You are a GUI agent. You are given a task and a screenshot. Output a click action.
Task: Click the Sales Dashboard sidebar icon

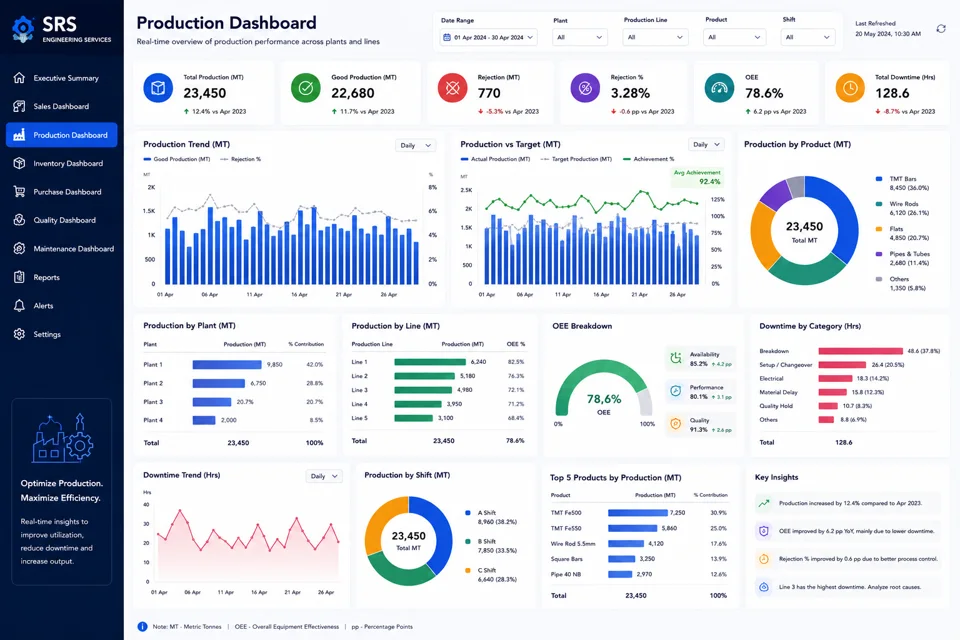(19, 106)
